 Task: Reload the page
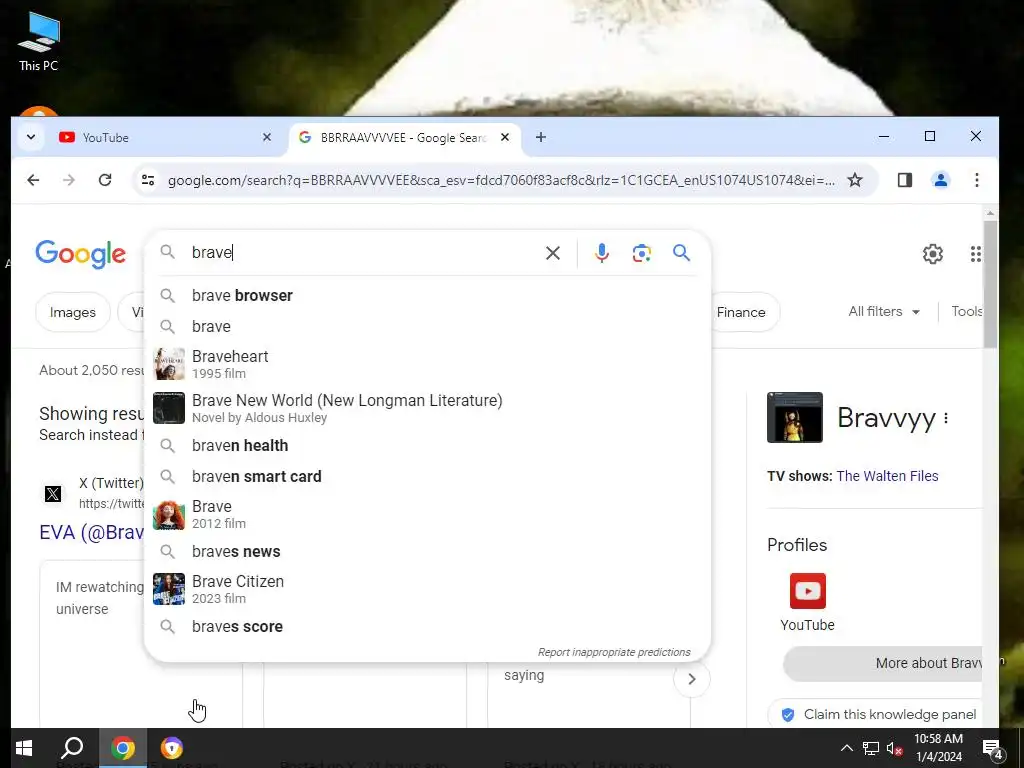[105, 180]
